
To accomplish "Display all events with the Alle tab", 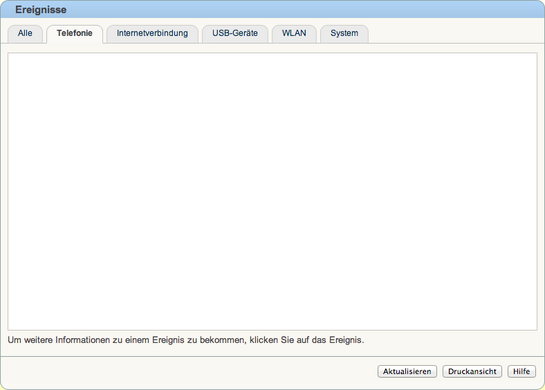I will tap(25, 34).
